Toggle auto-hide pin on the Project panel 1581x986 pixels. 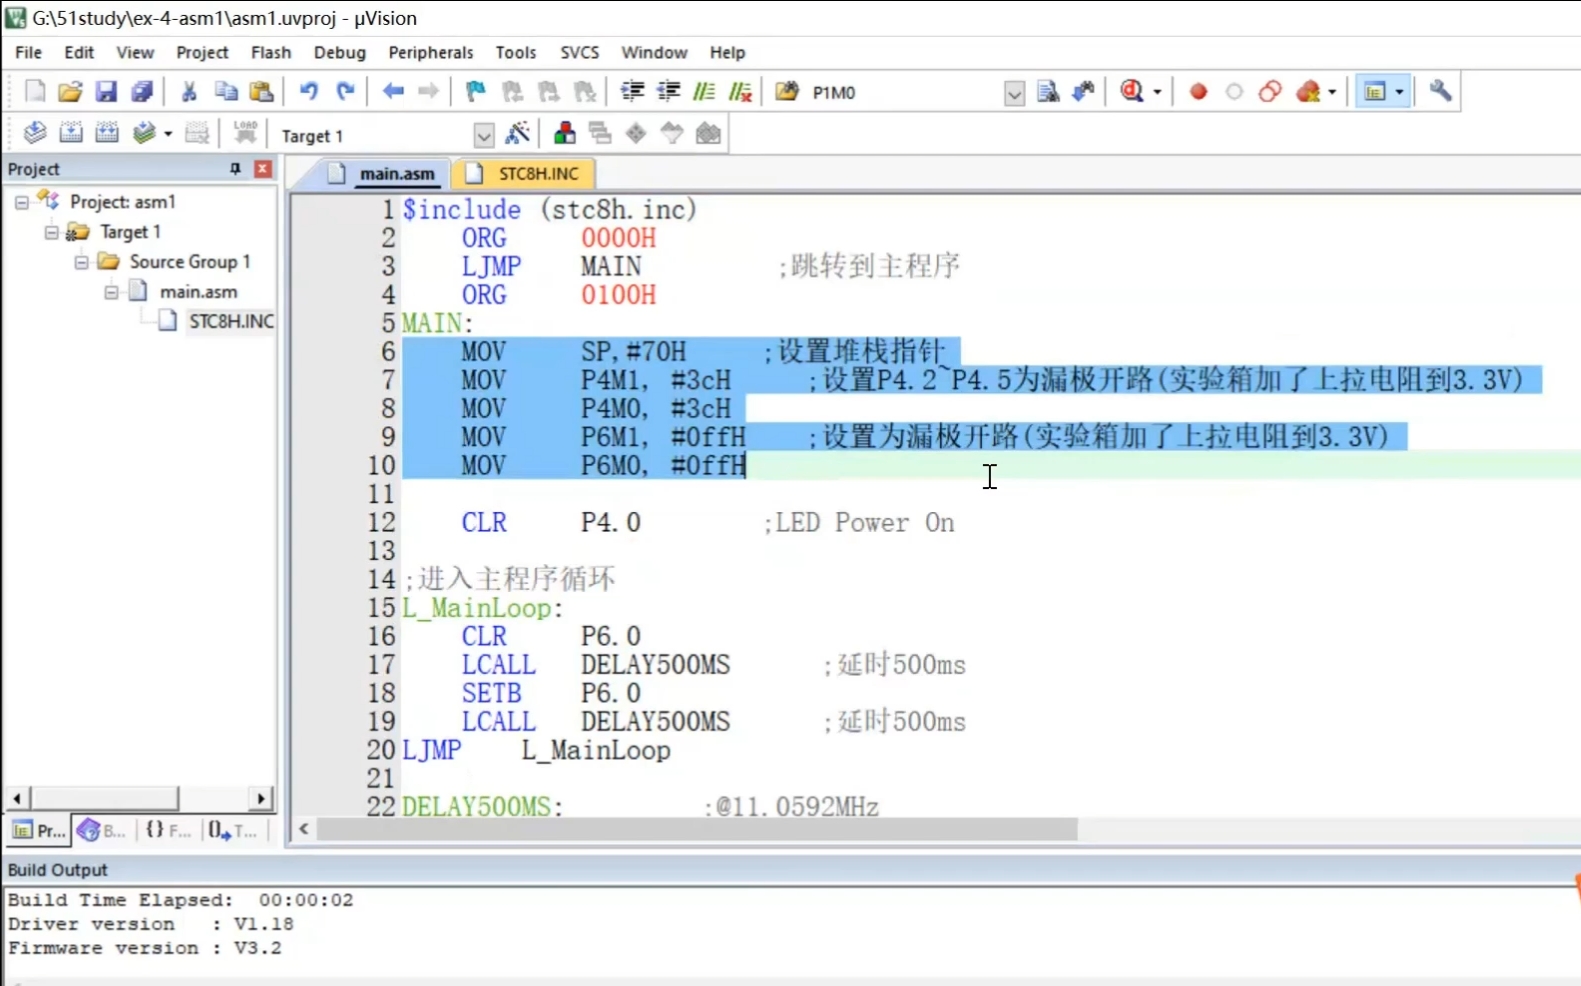[x=236, y=169]
